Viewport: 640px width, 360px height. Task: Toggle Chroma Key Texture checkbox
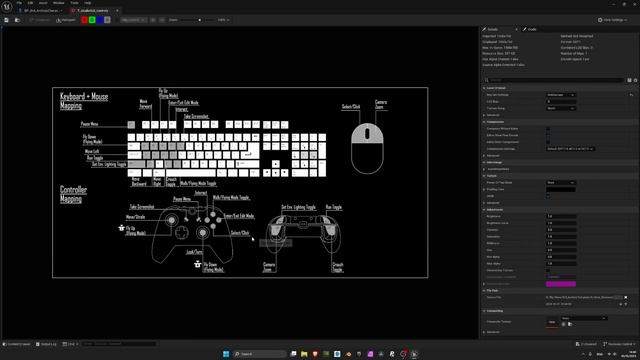548,270
